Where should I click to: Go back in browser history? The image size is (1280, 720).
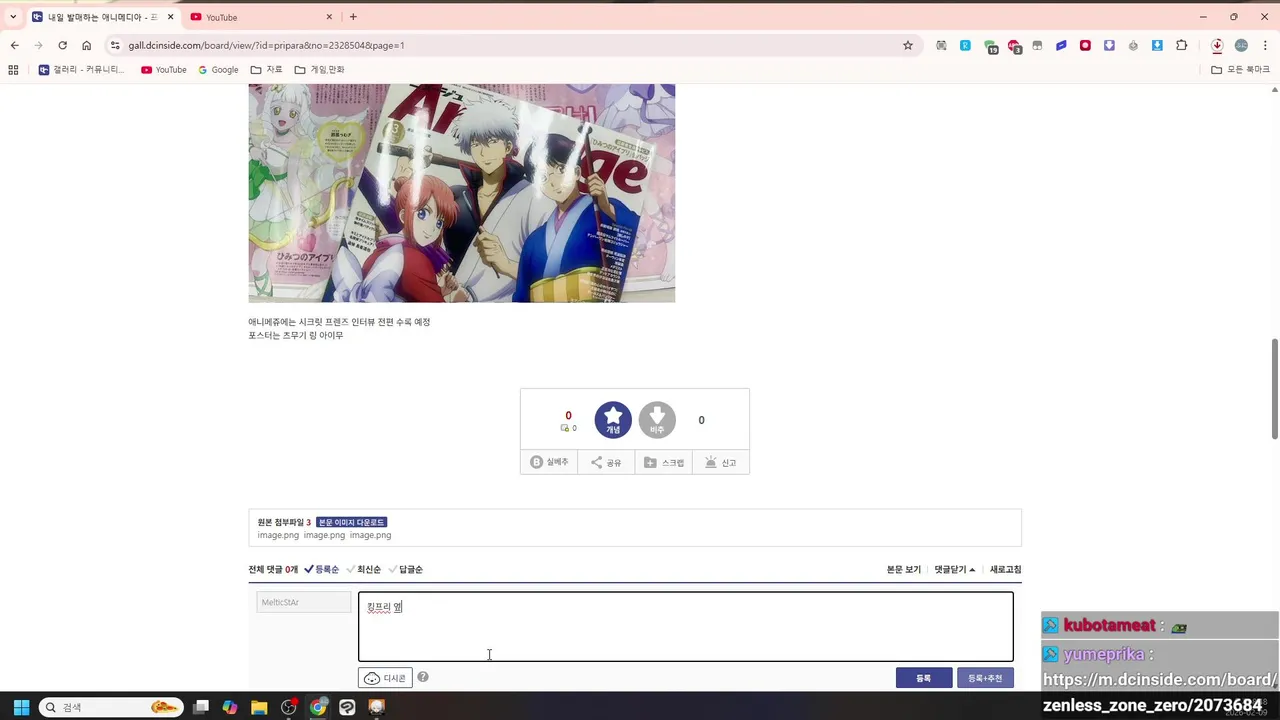click(14, 45)
